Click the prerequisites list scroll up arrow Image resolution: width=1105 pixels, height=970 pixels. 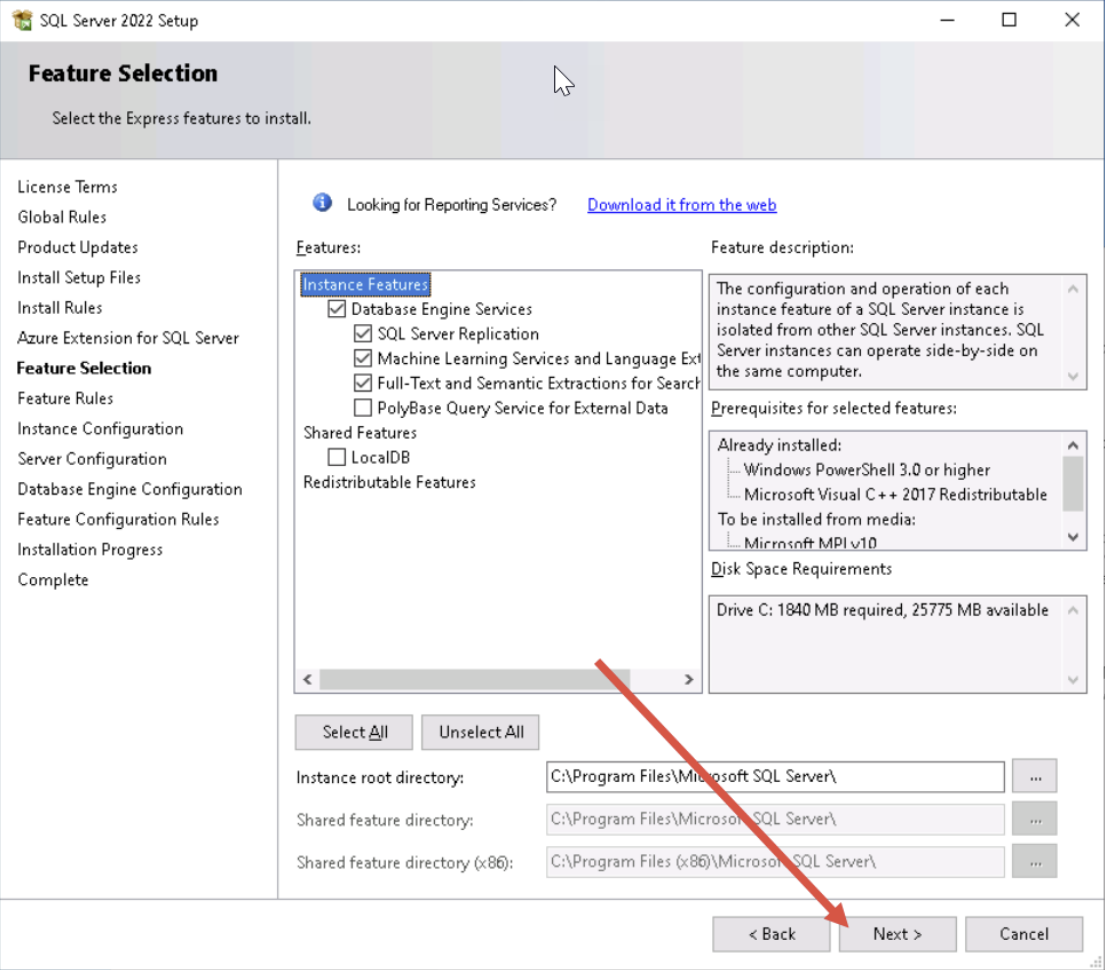(1073, 445)
